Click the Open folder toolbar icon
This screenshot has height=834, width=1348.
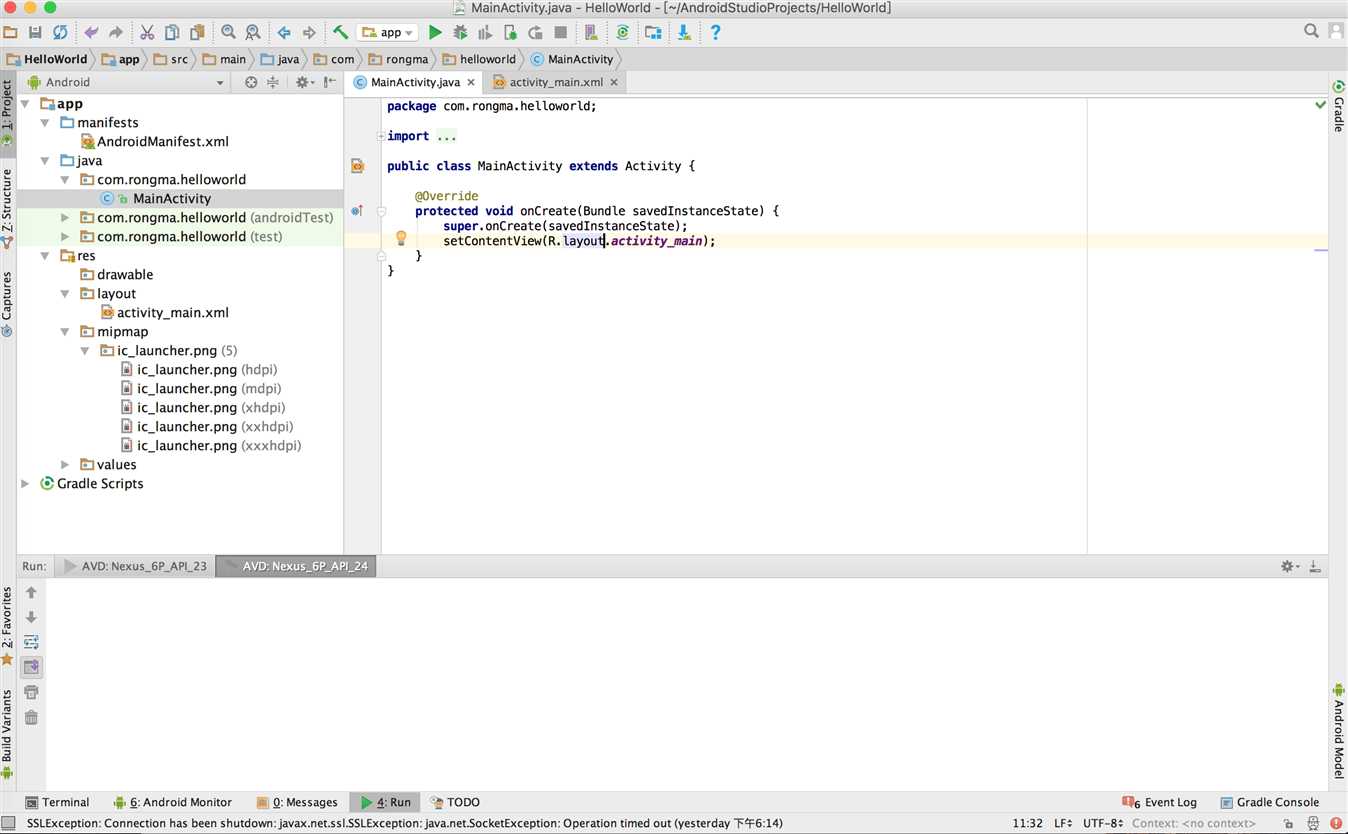[10, 32]
